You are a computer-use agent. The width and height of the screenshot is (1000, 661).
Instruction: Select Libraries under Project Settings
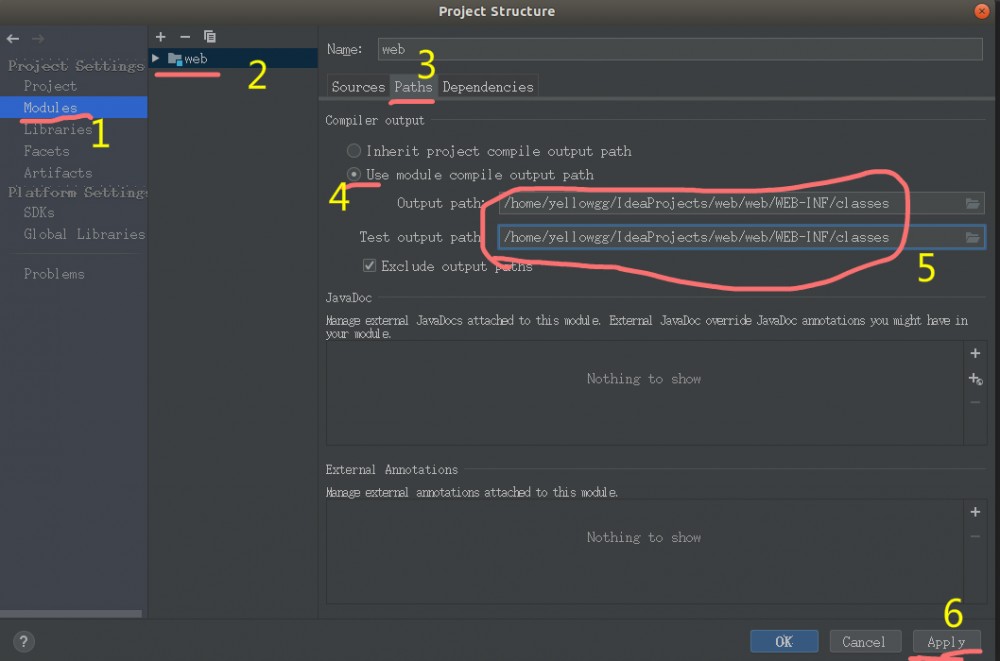coord(58,129)
